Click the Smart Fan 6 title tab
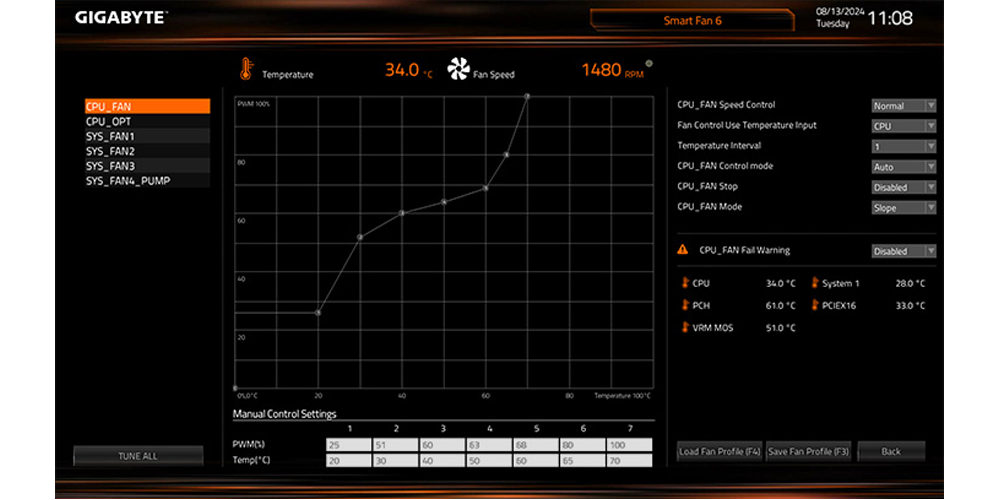 point(692,20)
